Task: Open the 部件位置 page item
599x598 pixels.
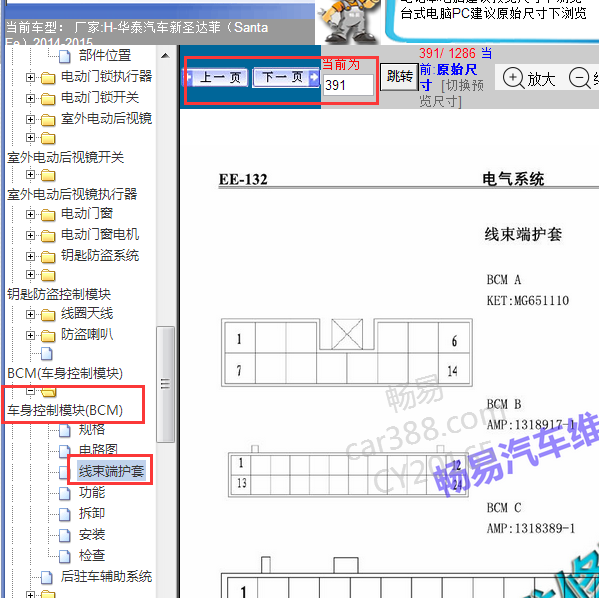Action: (x=105, y=55)
